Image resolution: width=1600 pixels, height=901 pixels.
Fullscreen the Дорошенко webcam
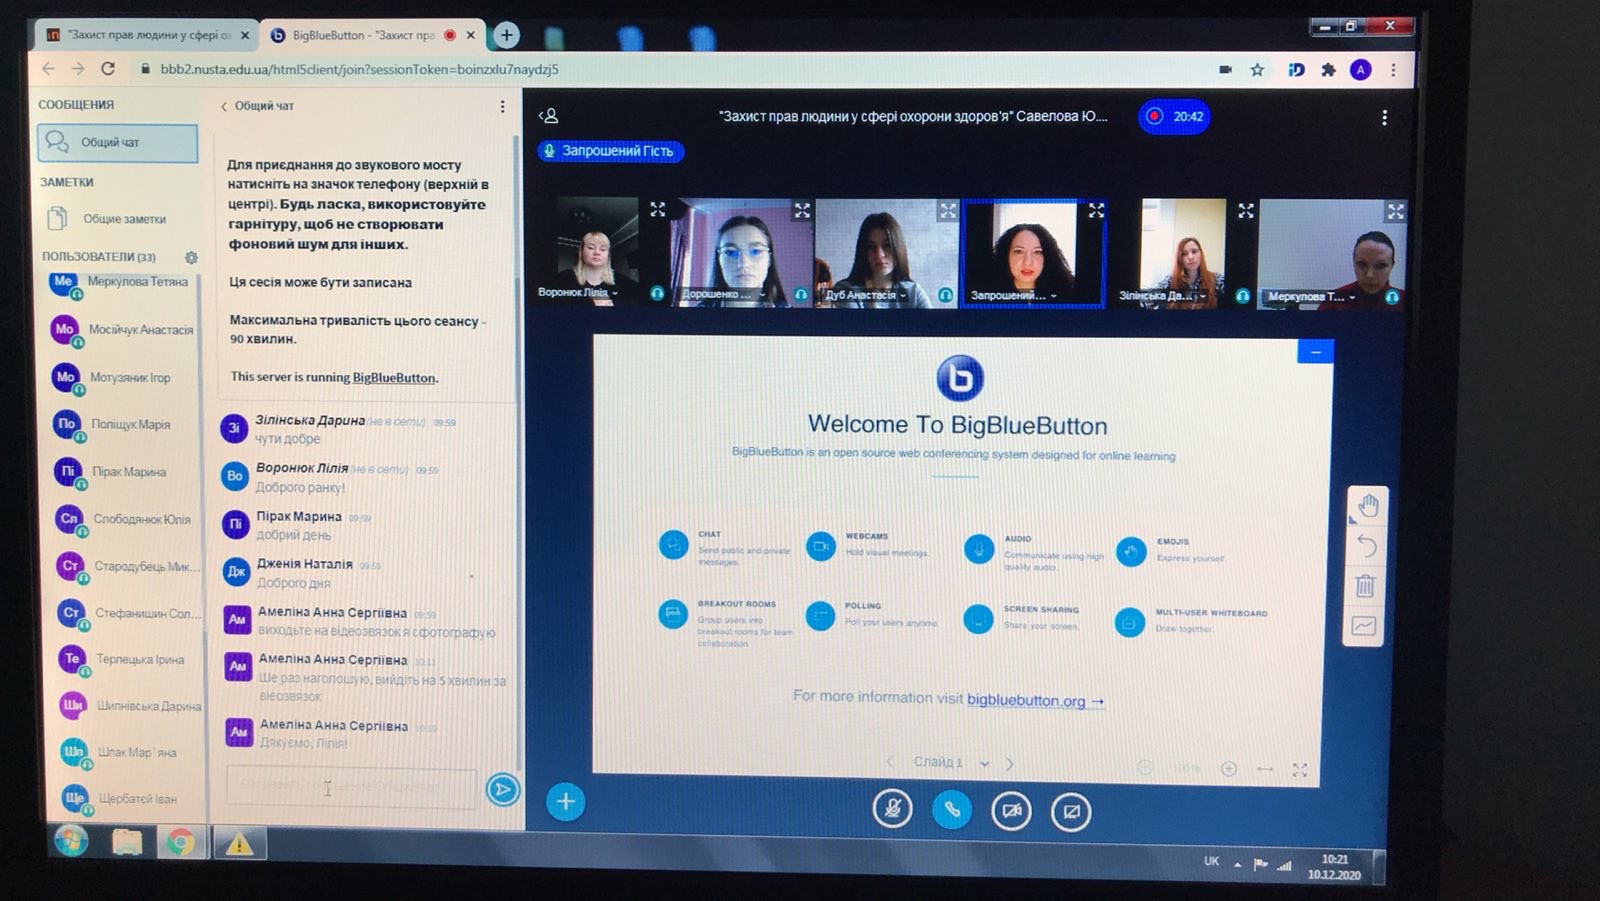coord(802,210)
